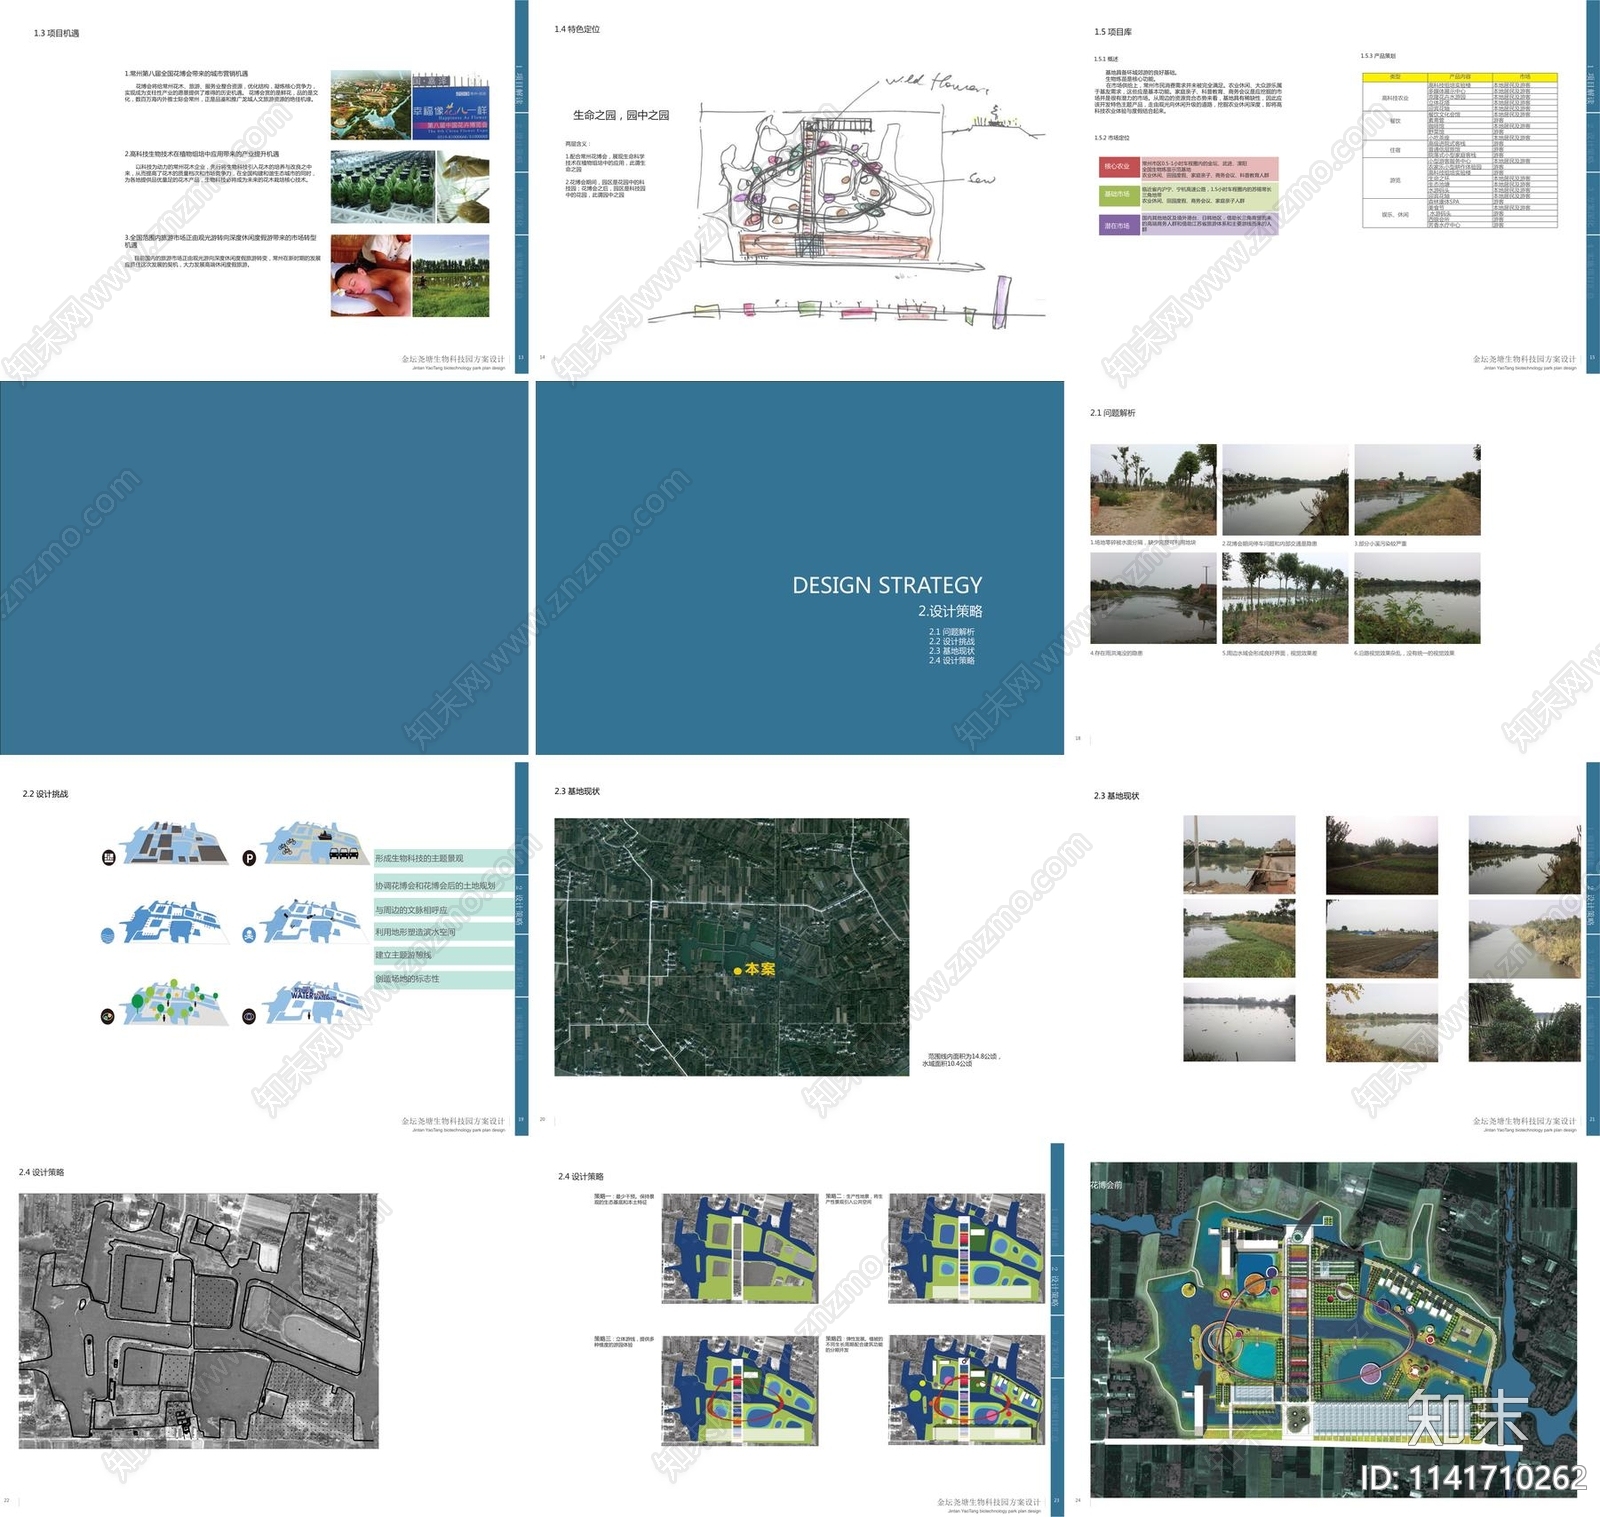Click the '2.1 问题解析' contents entry on blue cover
This screenshot has height=1517, width=1600.
point(951,632)
